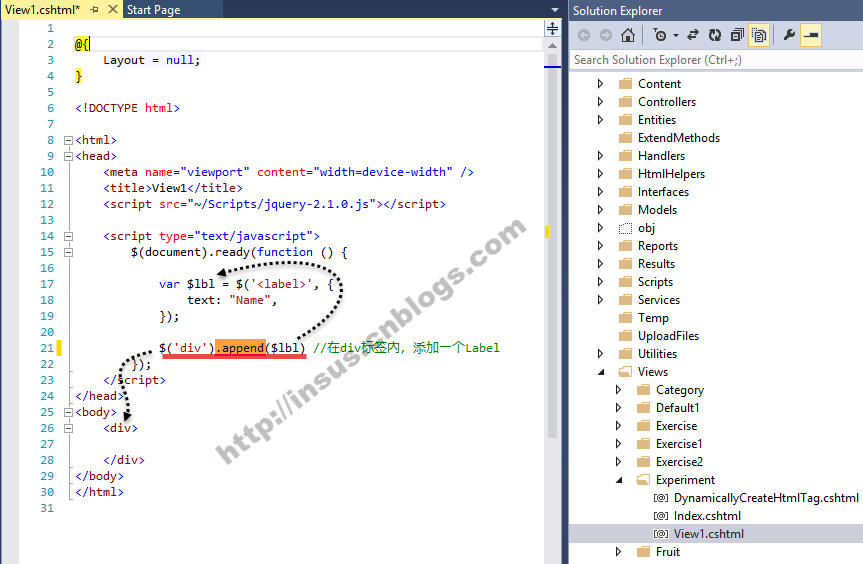This screenshot has width=863, height=564.
Task: Open Index.cshtml in Solution Explorer
Action: tap(707, 516)
